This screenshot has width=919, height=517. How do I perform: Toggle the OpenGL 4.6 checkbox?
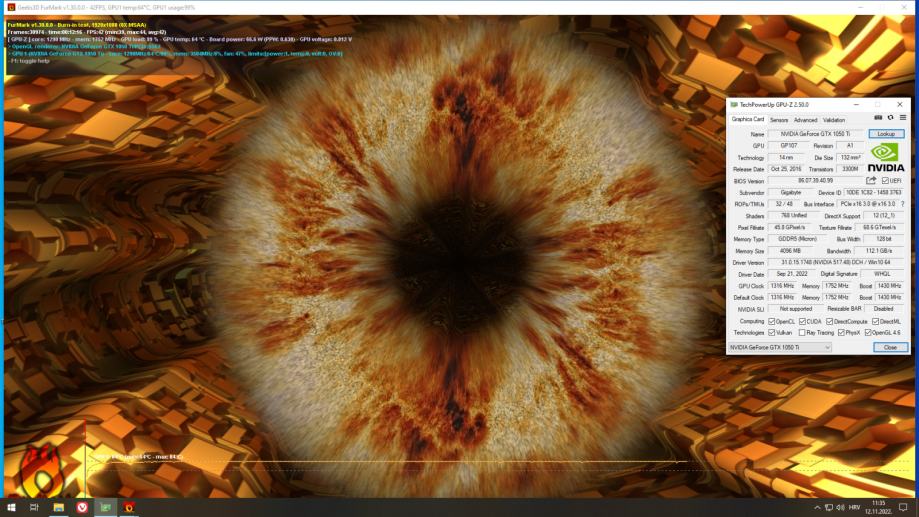pyautogui.click(x=868, y=333)
